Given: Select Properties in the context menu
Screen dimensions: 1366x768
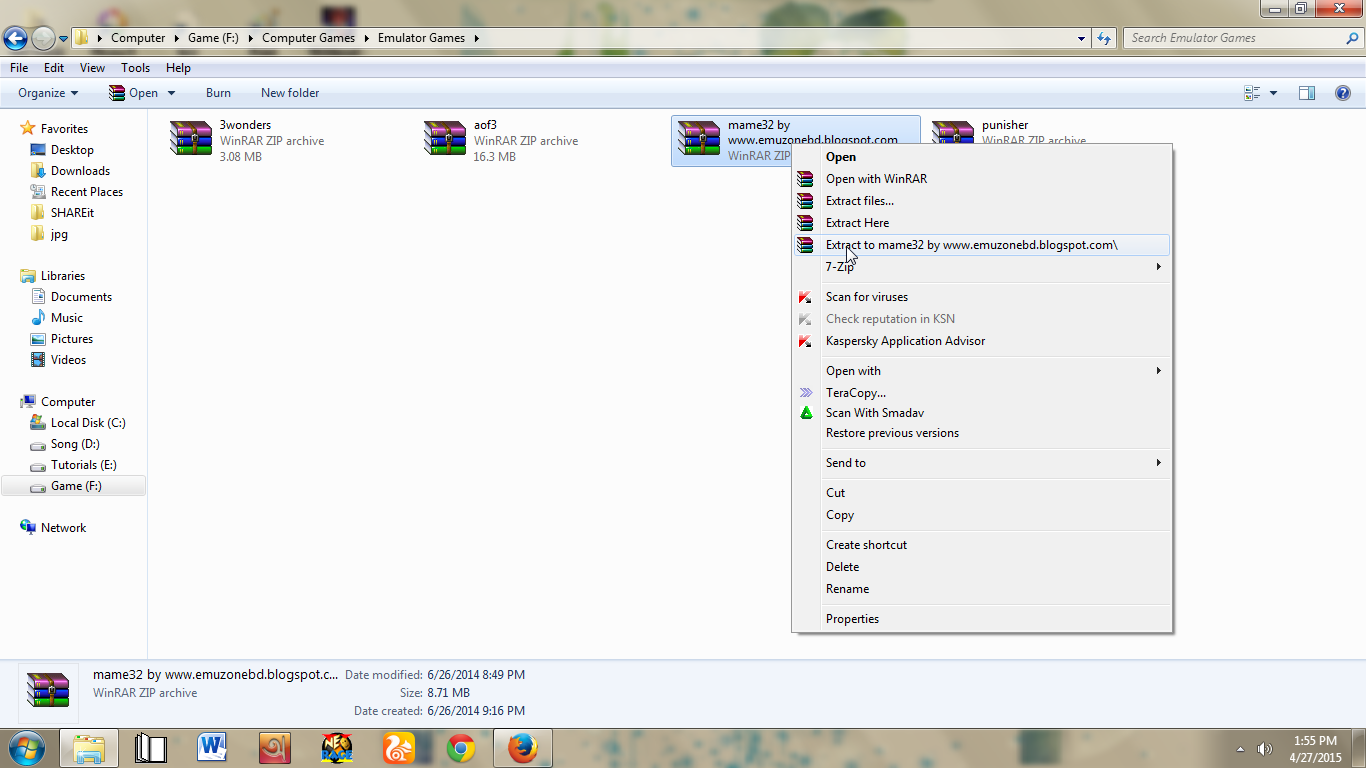Looking at the screenshot, I should click(982, 619).
